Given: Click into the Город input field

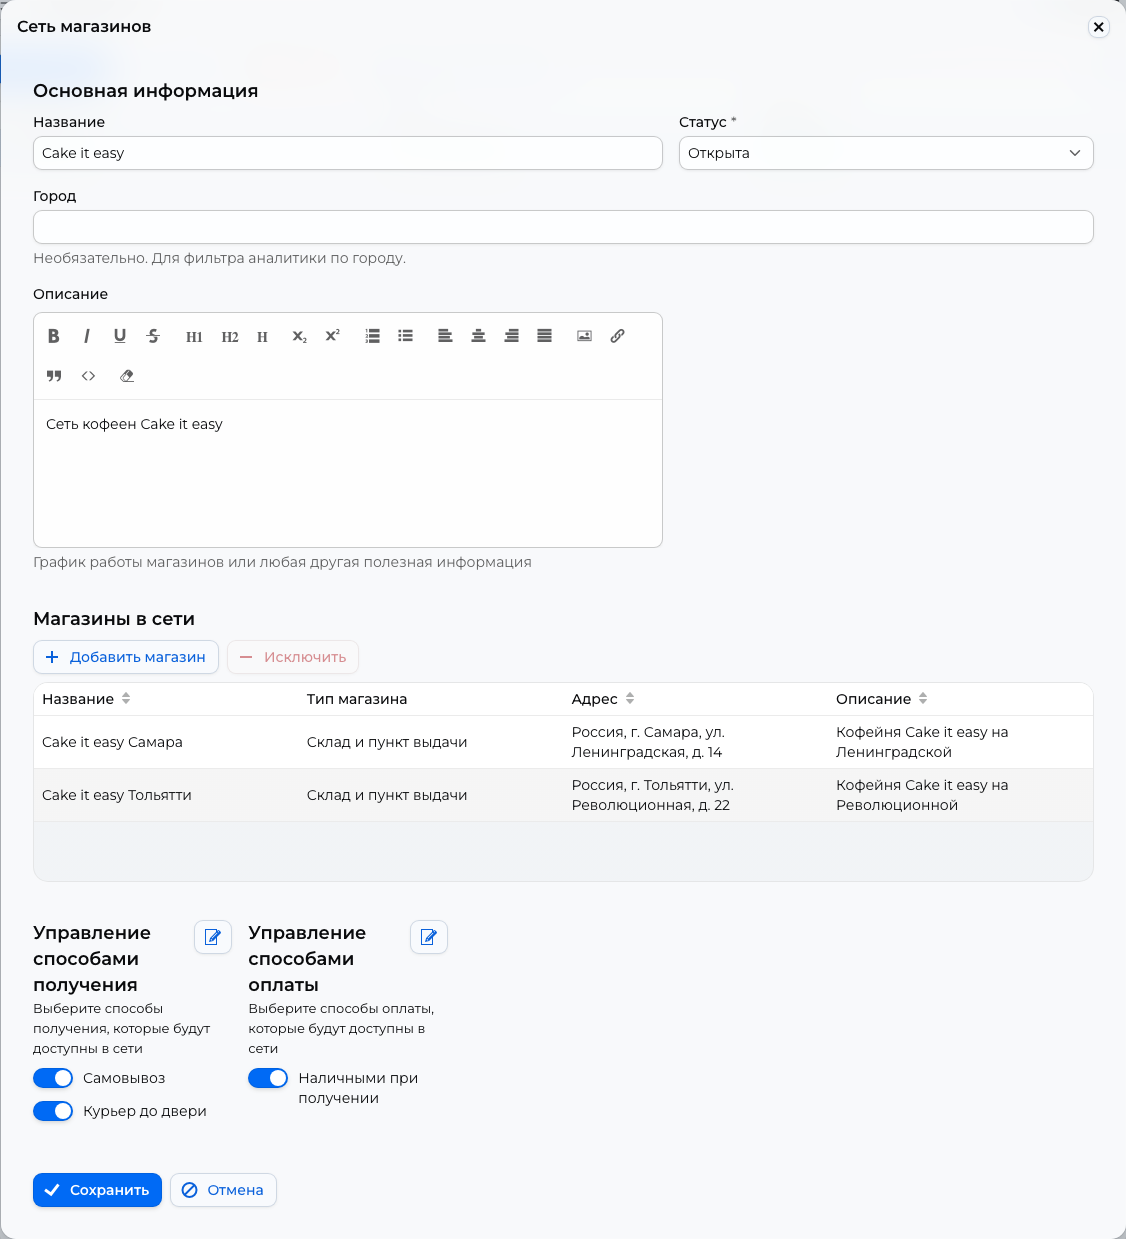Looking at the screenshot, I should [563, 227].
